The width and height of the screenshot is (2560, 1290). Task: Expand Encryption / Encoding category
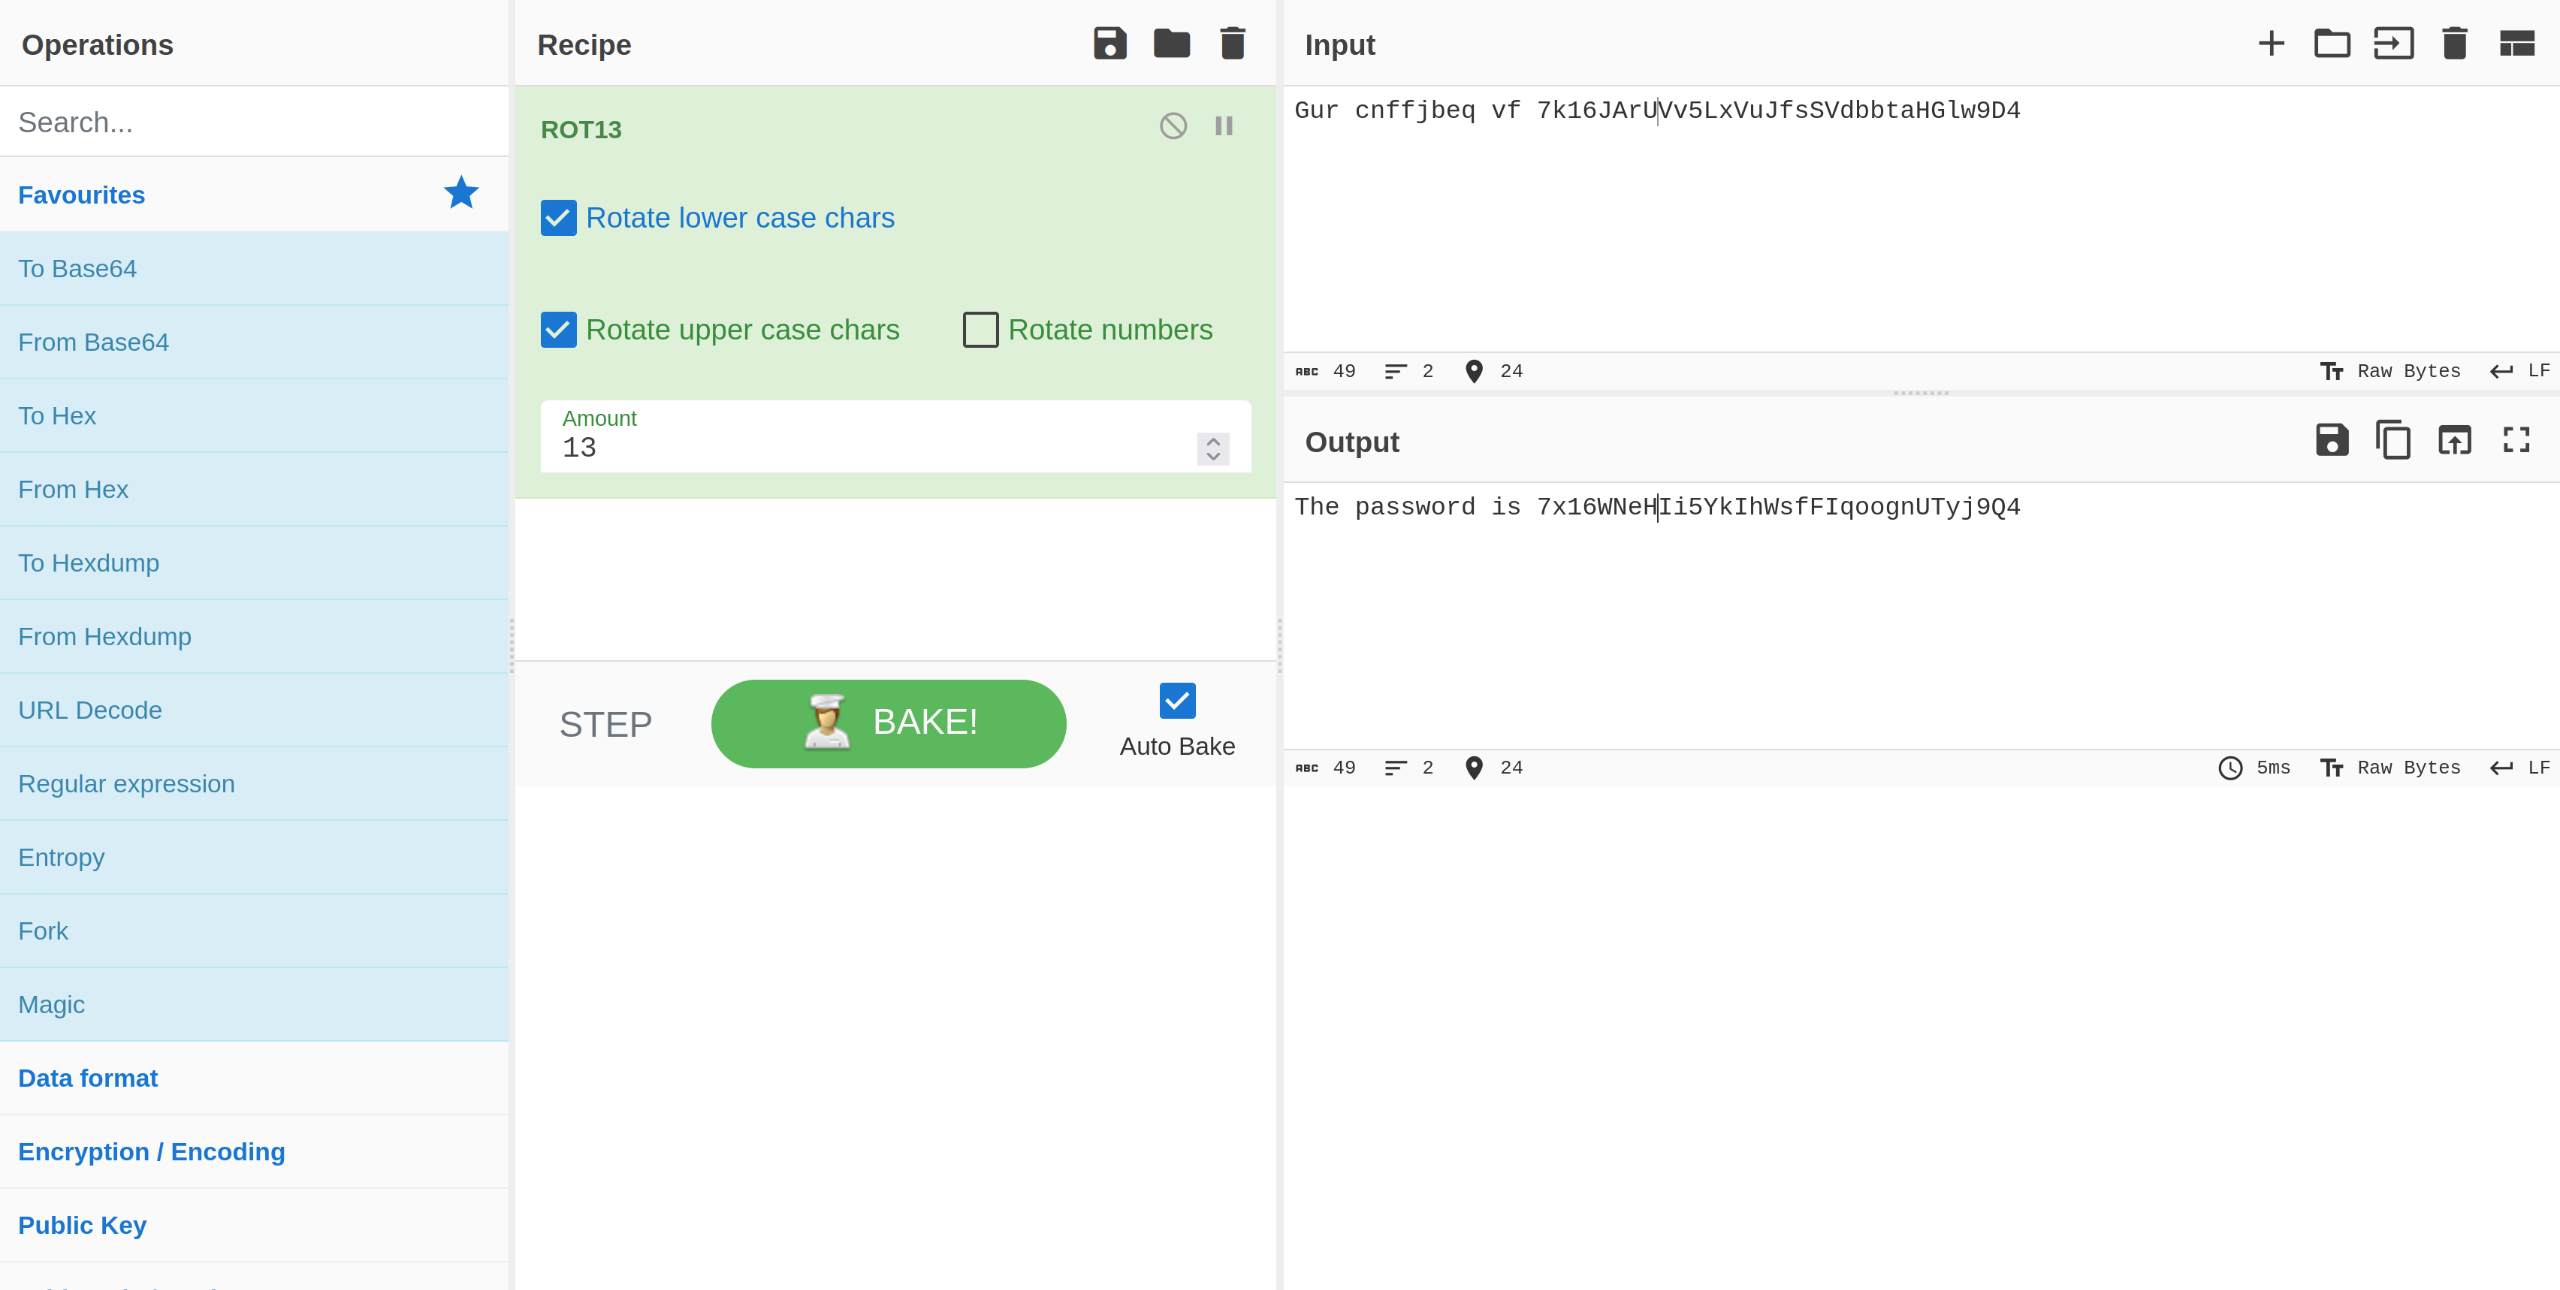(x=151, y=1152)
